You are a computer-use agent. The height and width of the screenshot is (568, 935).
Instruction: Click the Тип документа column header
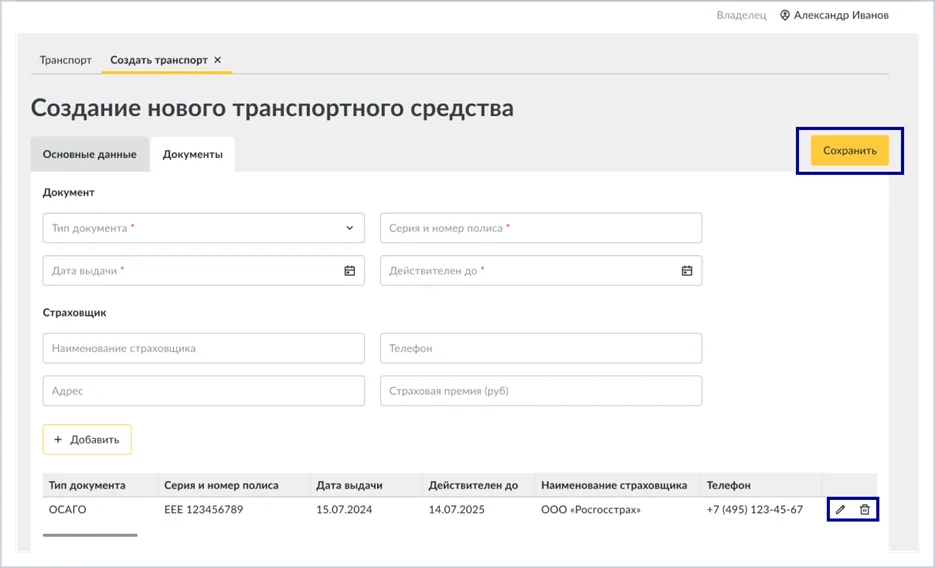tap(87, 485)
